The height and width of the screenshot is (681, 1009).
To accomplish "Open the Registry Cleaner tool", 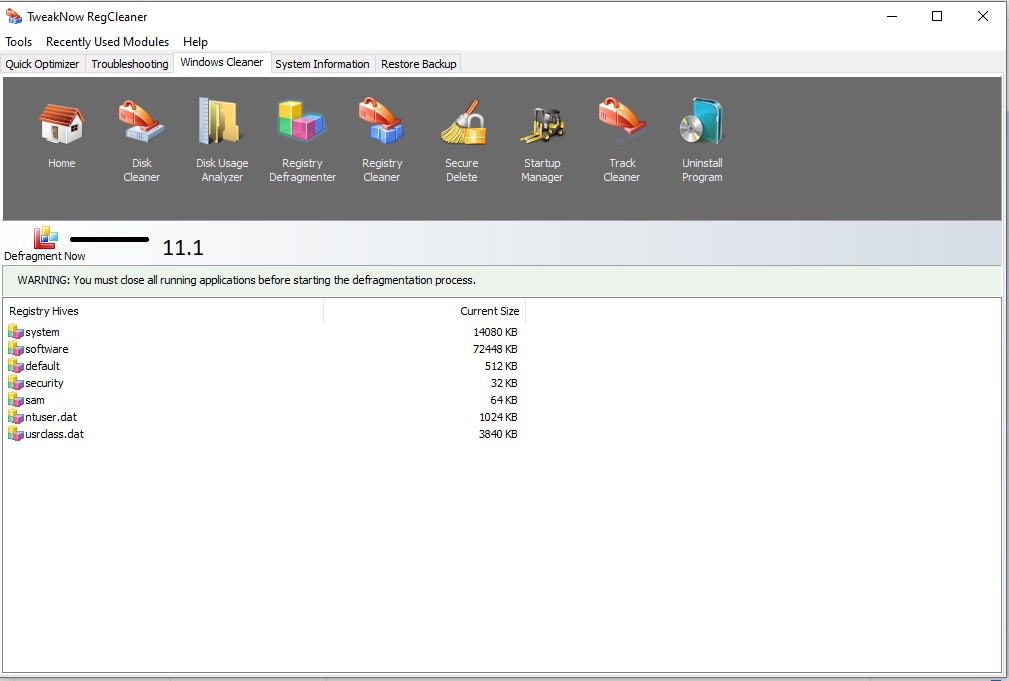I will [x=381, y=121].
